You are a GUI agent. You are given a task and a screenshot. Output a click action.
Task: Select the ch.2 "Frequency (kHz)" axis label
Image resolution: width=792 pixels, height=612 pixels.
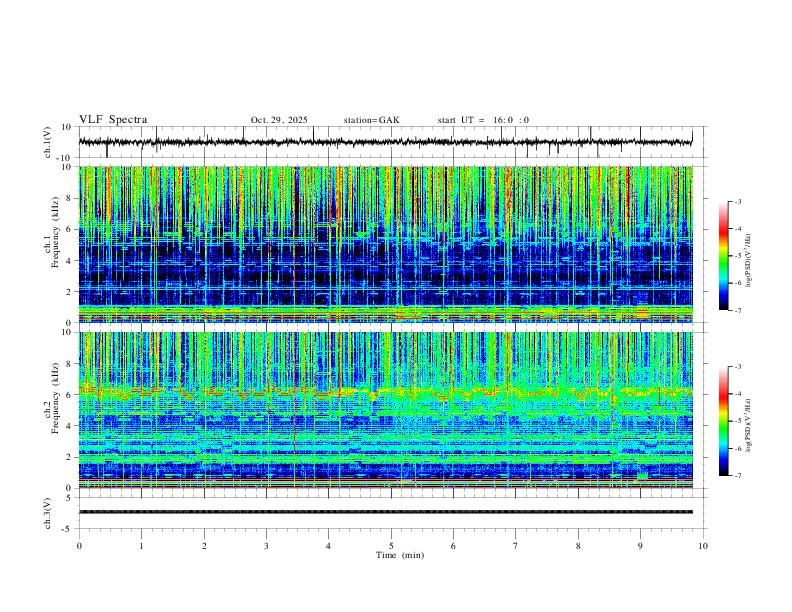pos(55,398)
